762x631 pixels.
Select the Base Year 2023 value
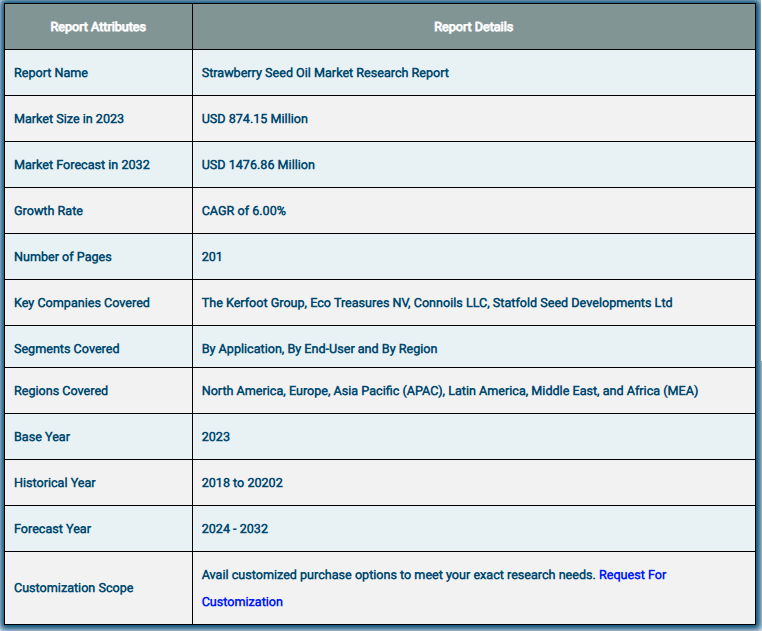point(216,437)
